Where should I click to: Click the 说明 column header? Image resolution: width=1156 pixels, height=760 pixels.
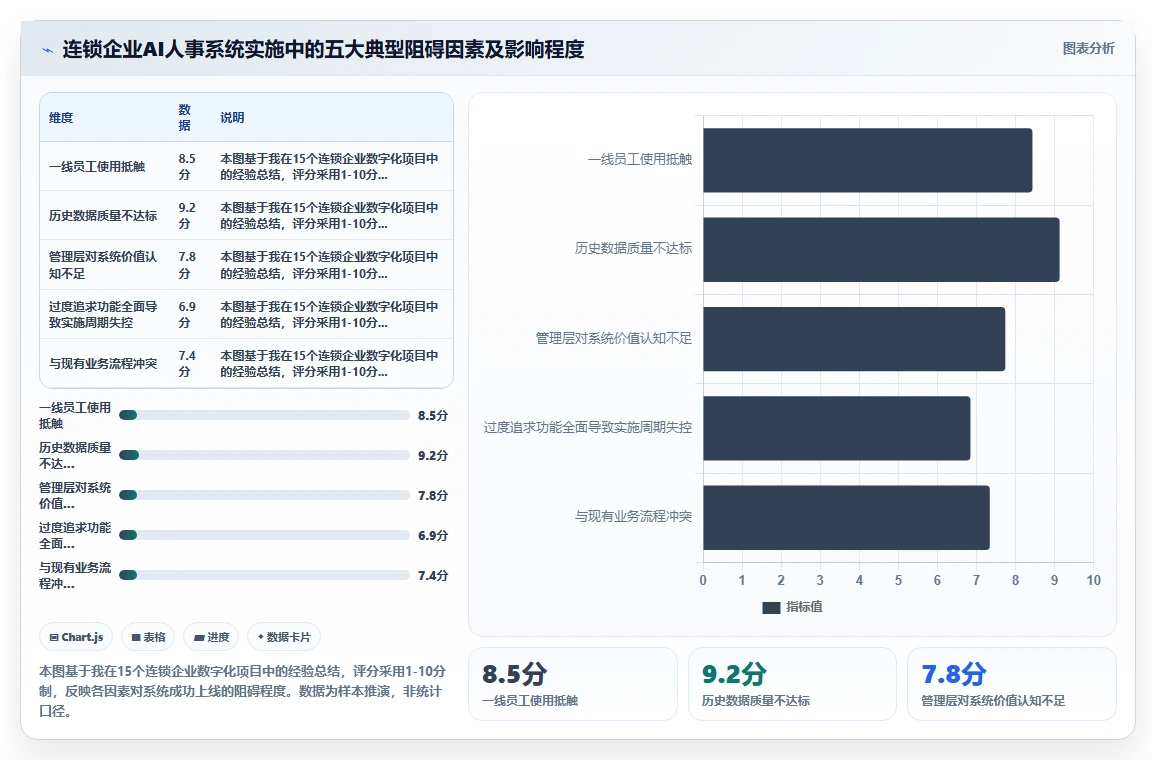(232, 117)
